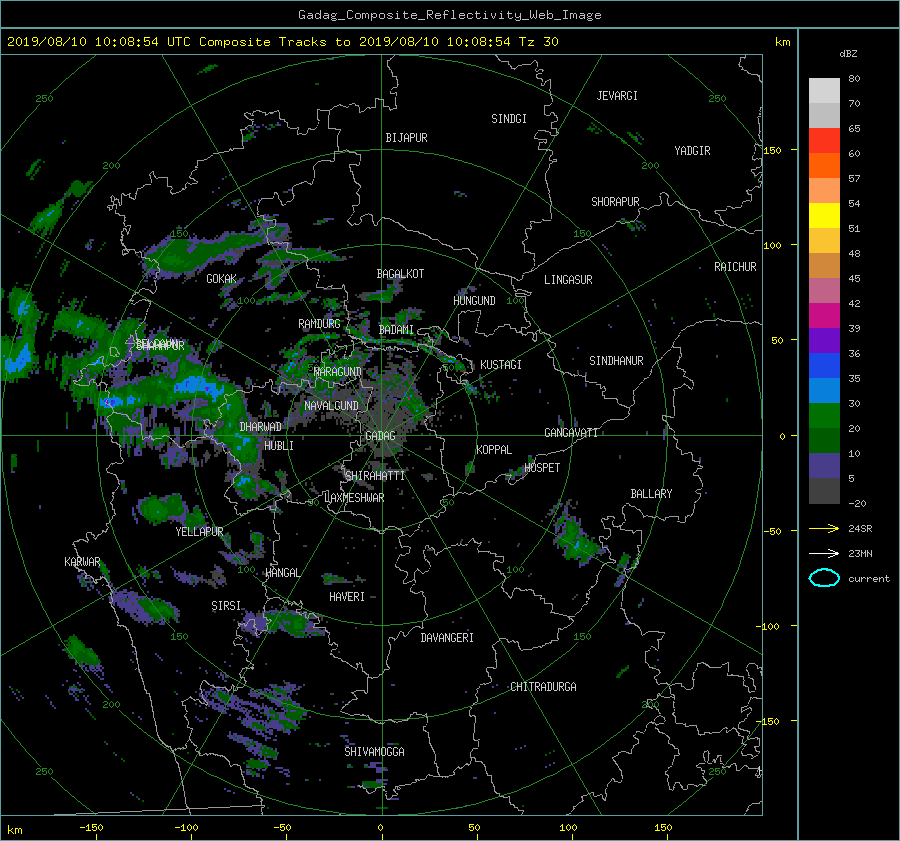Pick the green 20-30 dBZ swatch
This screenshot has width=900, height=841.
[824, 416]
